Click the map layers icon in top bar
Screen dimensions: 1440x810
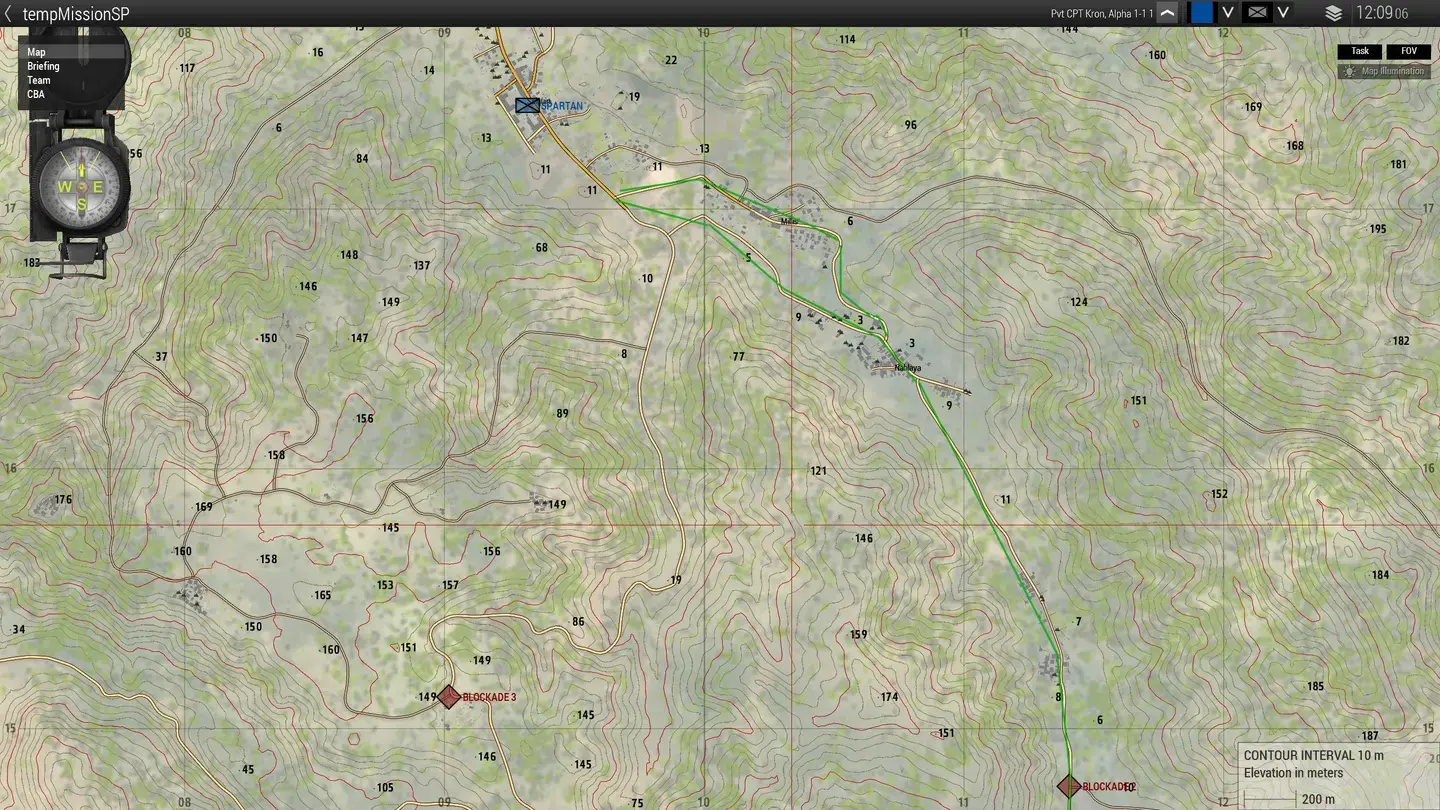point(1334,13)
